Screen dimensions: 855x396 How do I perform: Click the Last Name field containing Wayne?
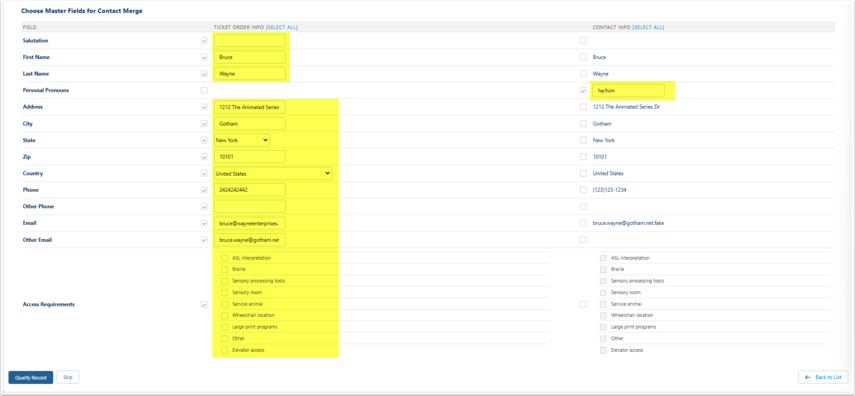point(250,74)
